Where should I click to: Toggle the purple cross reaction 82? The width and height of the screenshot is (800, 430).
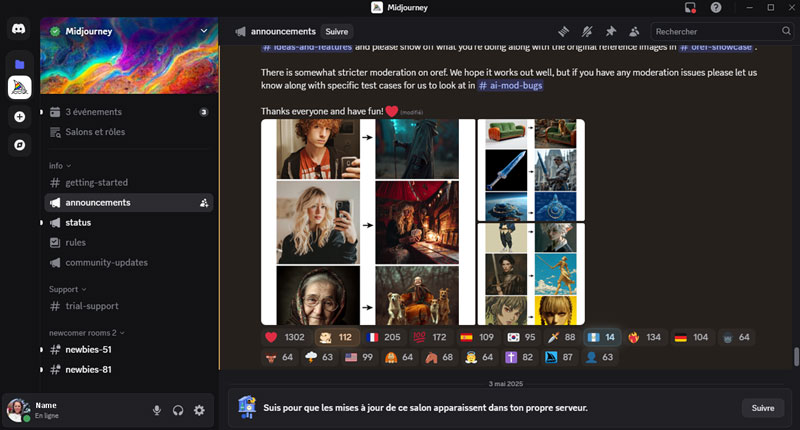(519, 357)
